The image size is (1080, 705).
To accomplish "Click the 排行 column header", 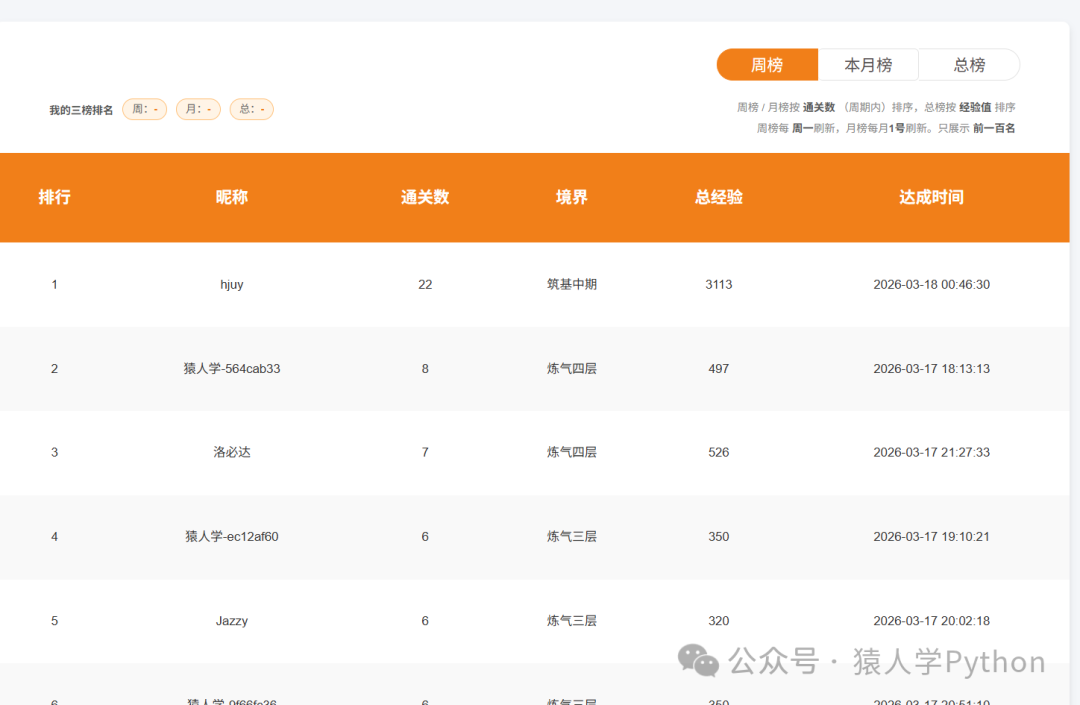I will click(x=54, y=198).
